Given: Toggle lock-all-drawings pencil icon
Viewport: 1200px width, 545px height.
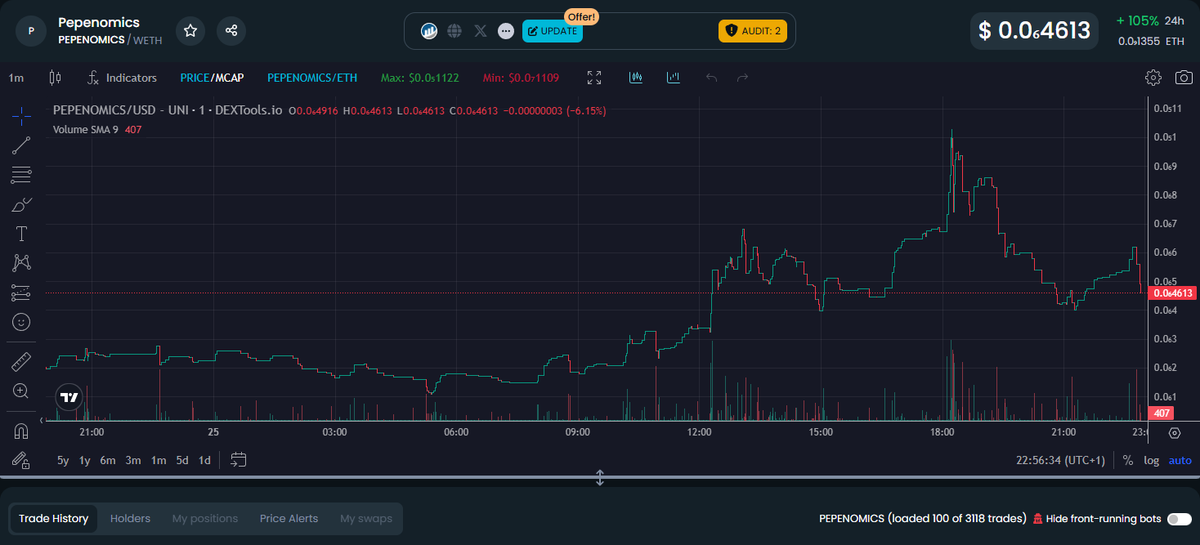Looking at the screenshot, I should [21, 460].
